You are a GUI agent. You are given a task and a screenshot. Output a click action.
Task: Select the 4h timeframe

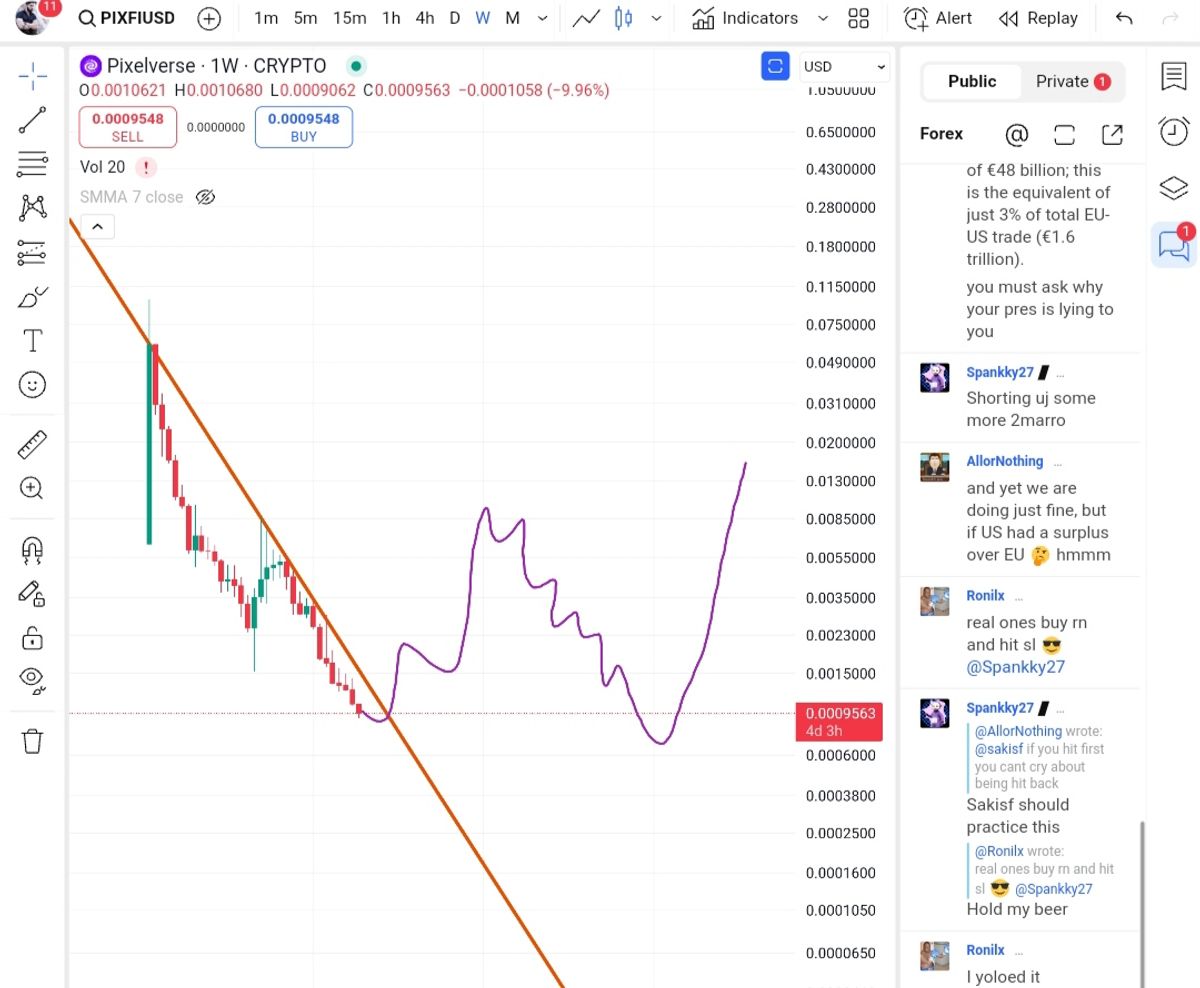[425, 18]
